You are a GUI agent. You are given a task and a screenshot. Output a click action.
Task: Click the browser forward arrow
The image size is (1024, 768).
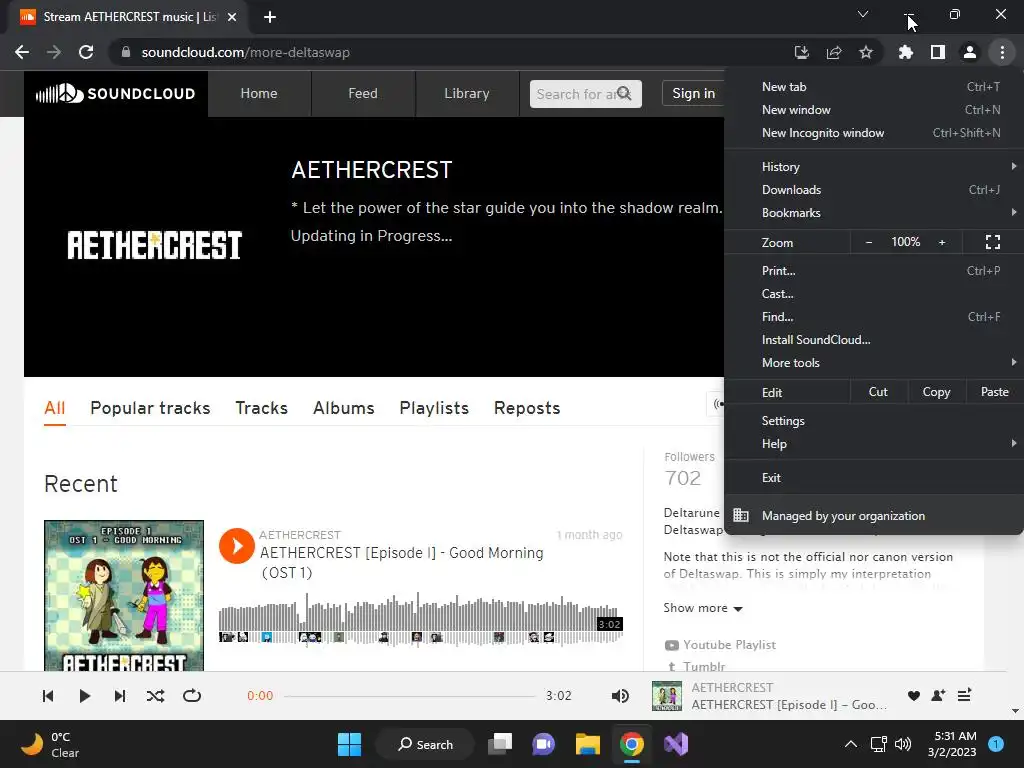point(54,52)
